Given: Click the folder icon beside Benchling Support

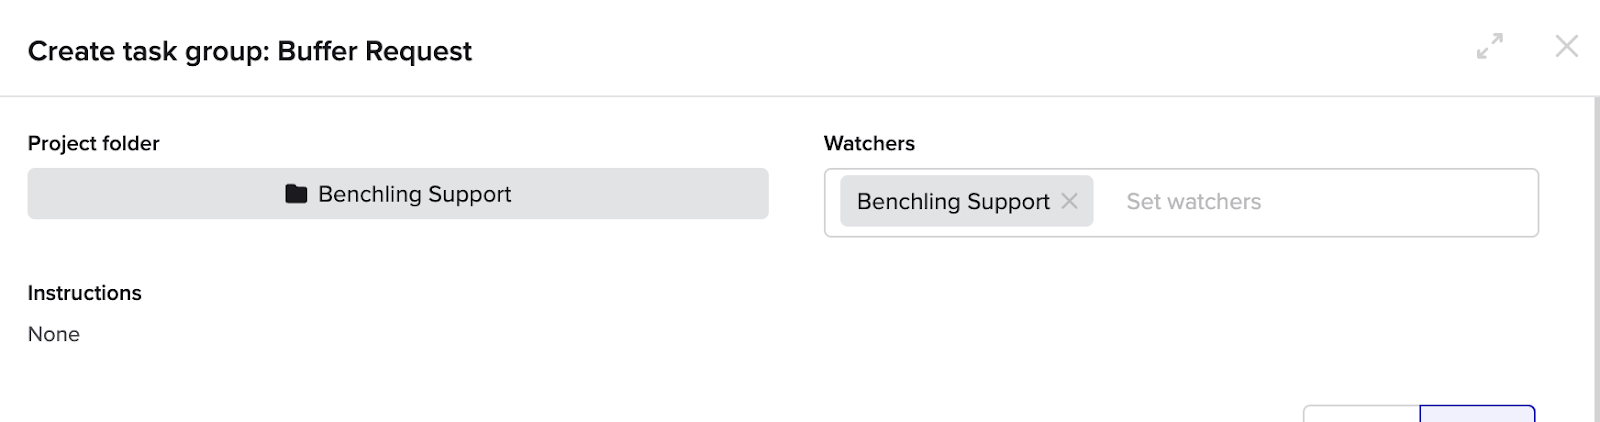Looking at the screenshot, I should (x=296, y=194).
